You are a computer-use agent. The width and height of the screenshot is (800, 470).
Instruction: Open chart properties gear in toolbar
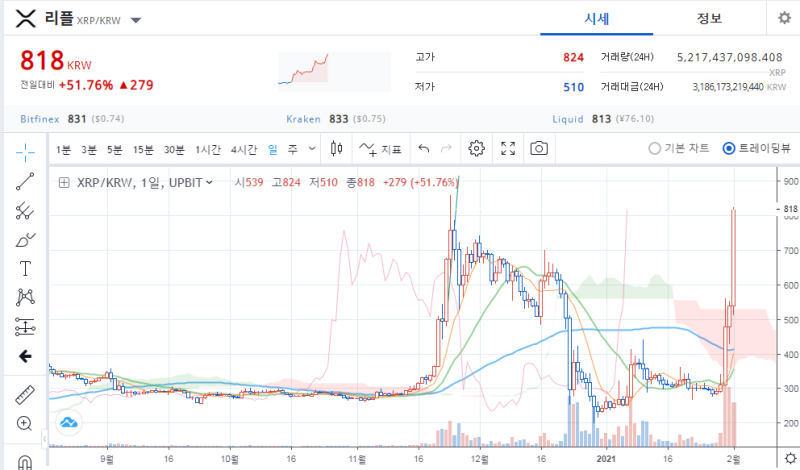(477, 149)
